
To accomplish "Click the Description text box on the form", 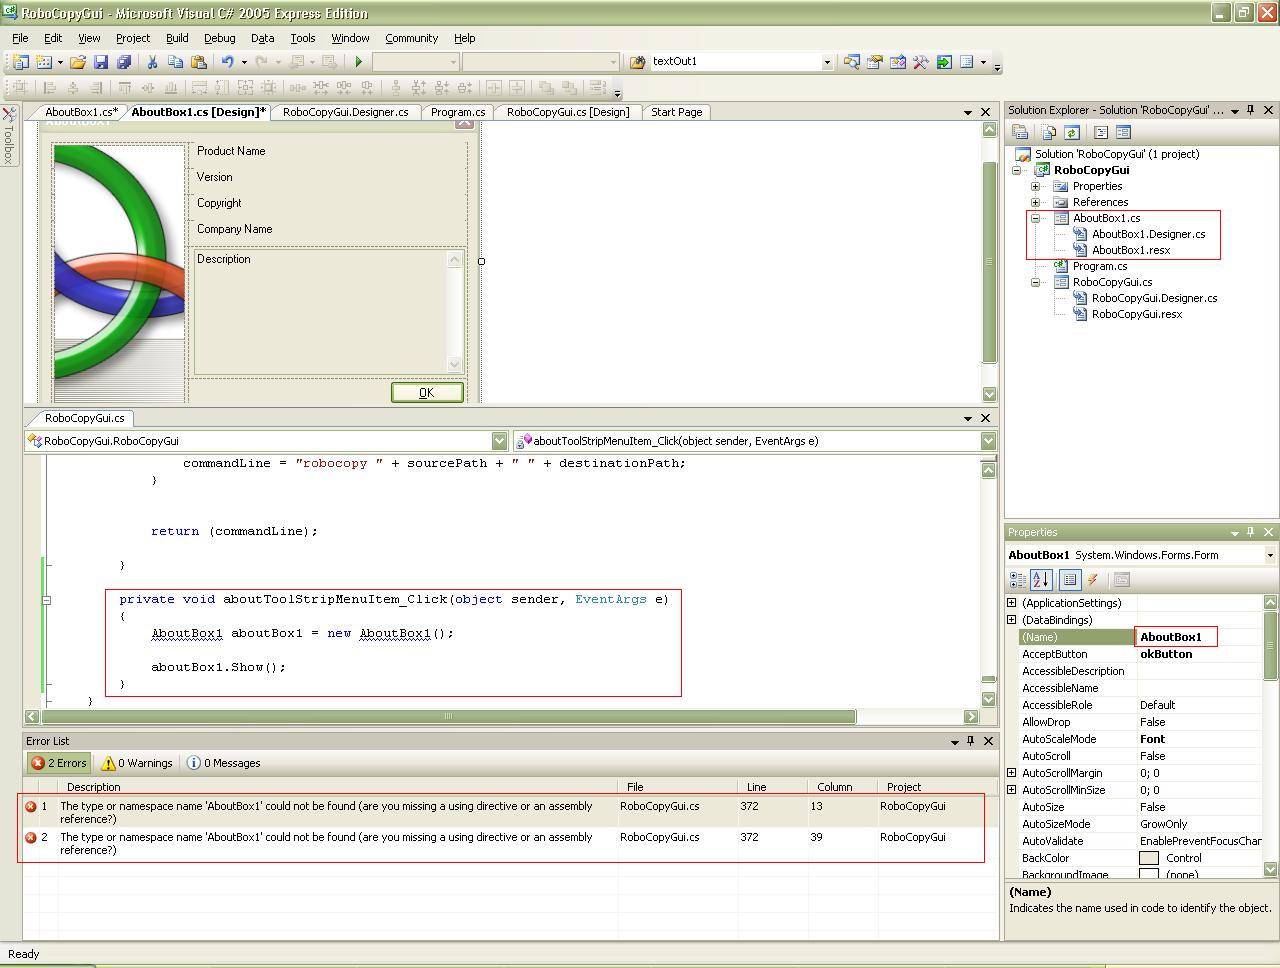I will pyautogui.click(x=328, y=311).
